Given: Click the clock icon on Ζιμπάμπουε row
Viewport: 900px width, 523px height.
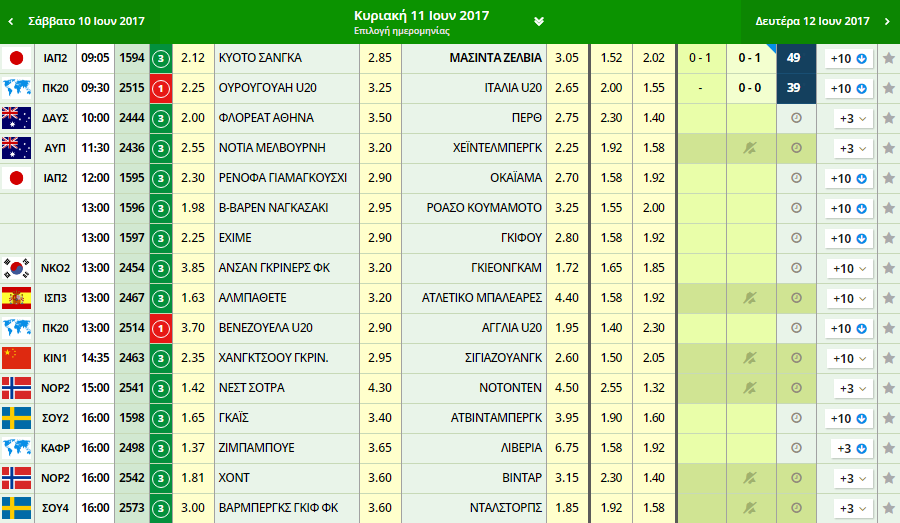Looking at the screenshot, I should pyautogui.click(x=796, y=448).
